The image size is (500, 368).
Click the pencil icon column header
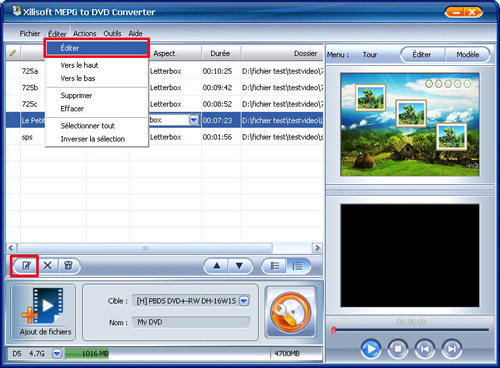point(13,53)
